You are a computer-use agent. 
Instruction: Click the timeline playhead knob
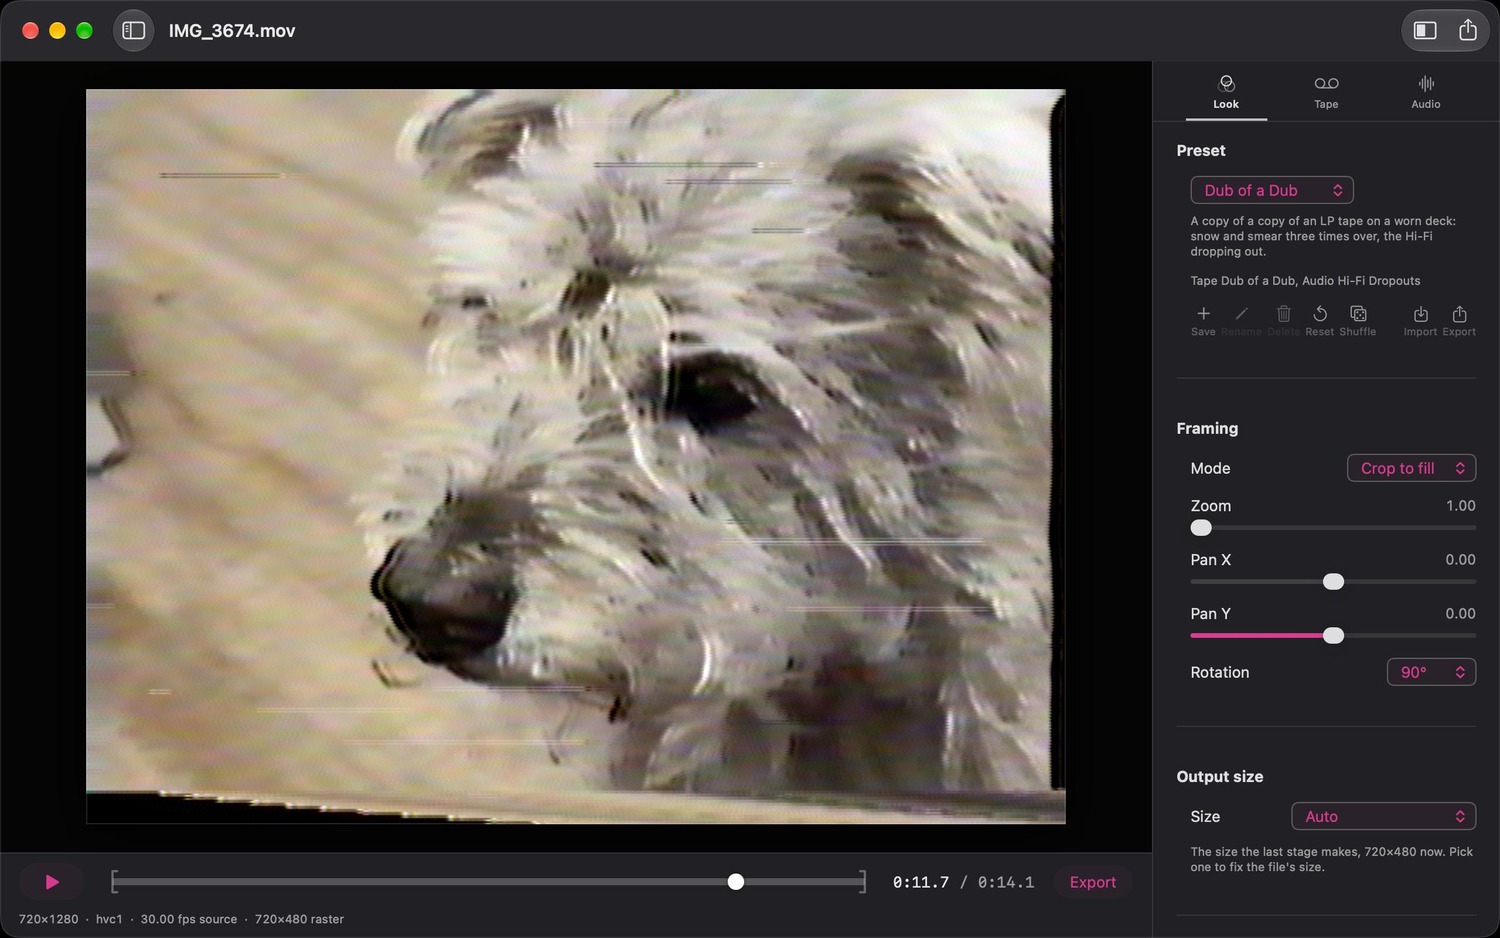point(736,882)
